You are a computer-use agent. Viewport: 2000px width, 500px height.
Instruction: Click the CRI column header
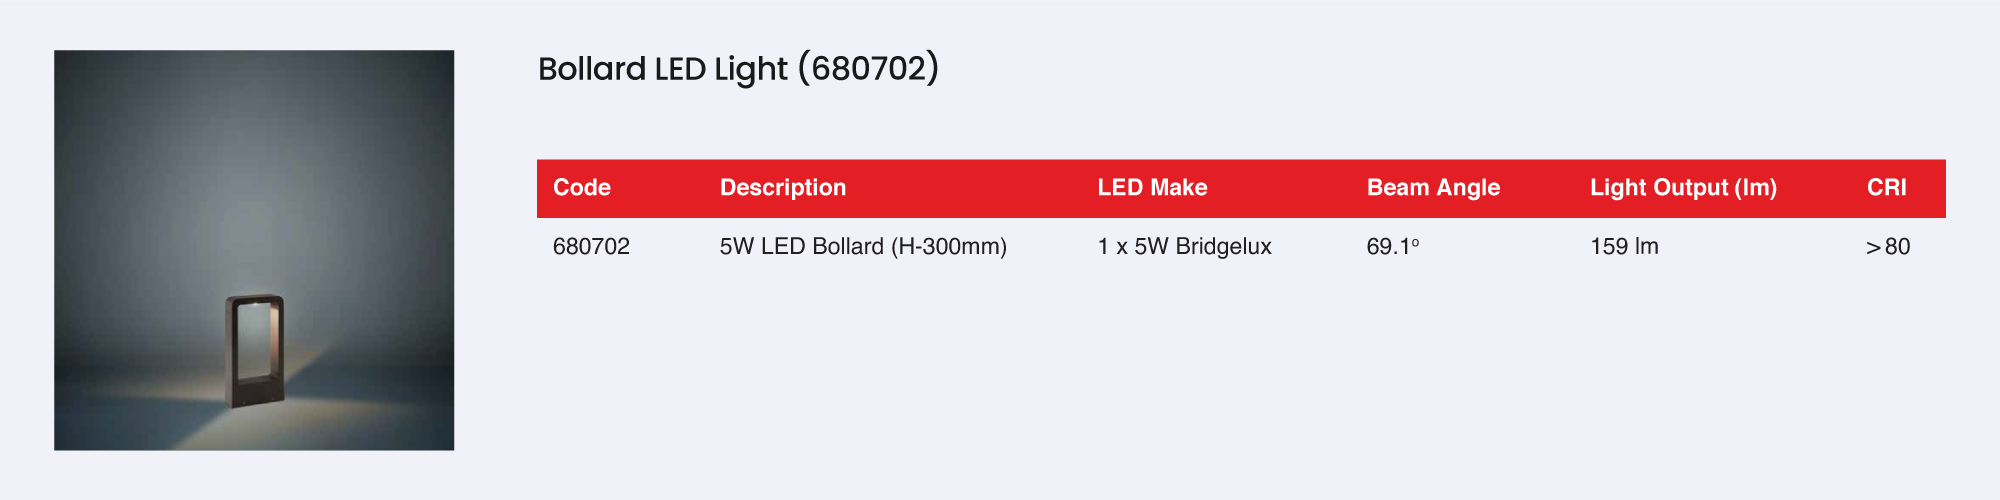pyautogui.click(x=1886, y=188)
